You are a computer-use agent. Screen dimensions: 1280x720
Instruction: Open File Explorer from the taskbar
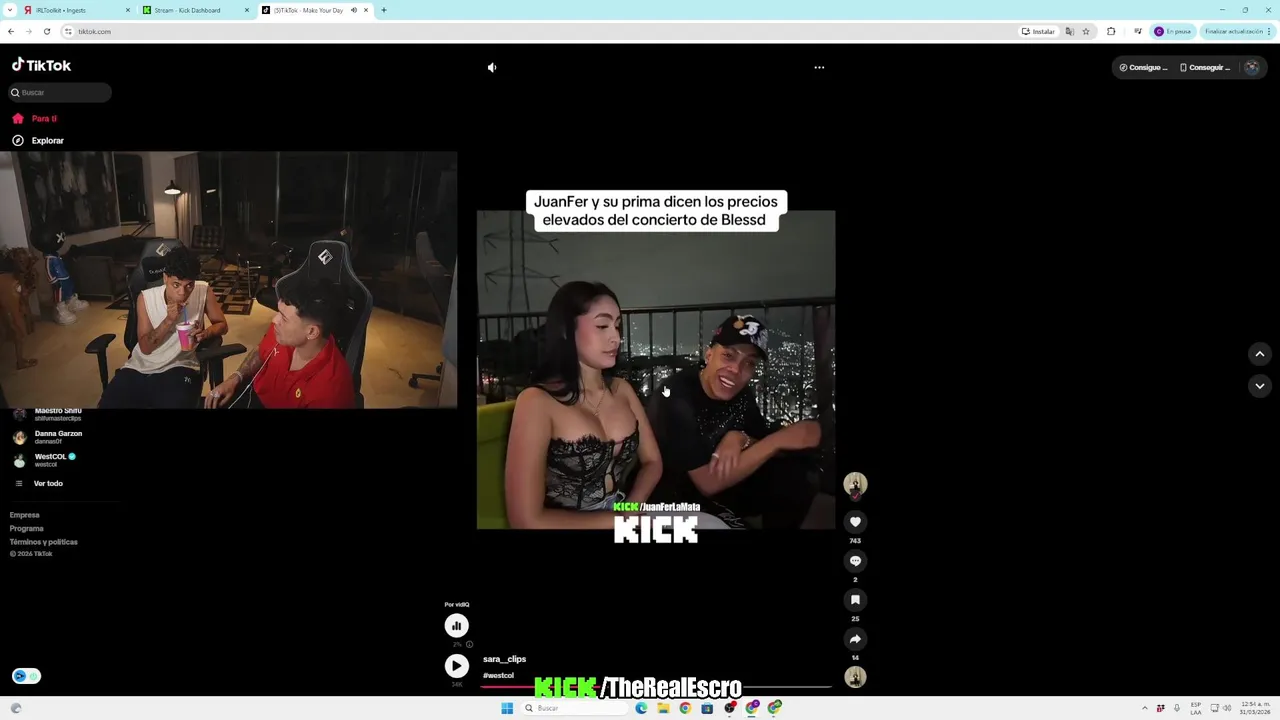663,708
